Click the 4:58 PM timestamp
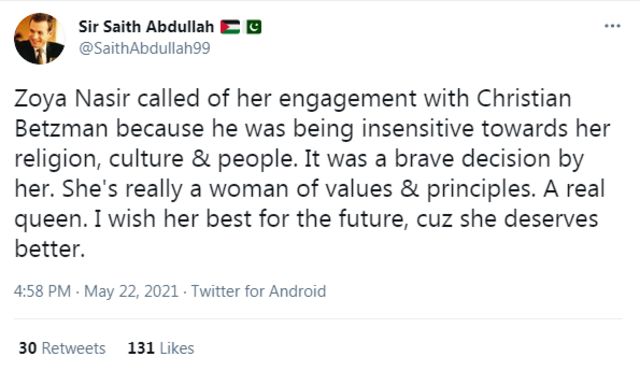Viewport: 640px width, 371px height. pyautogui.click(x=42, y=291)
